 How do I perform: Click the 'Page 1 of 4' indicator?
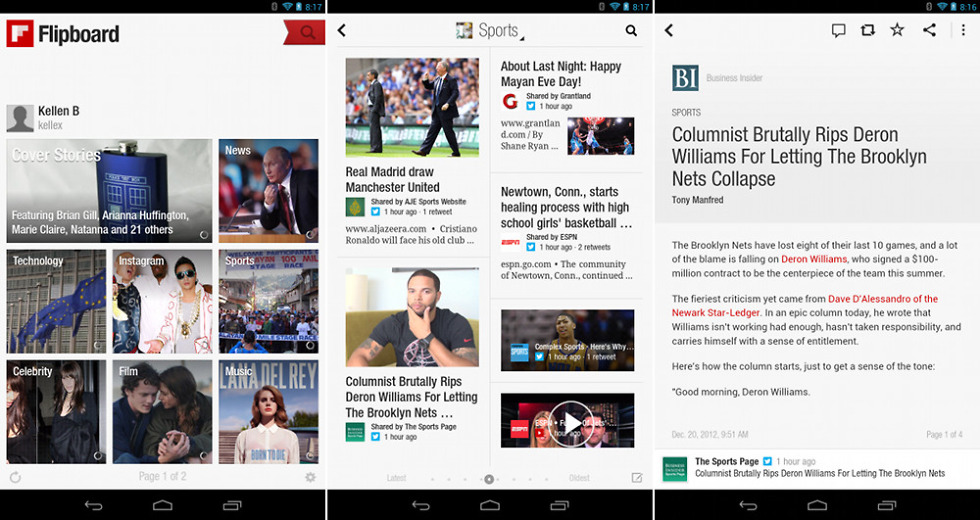[x=944, y=434]
